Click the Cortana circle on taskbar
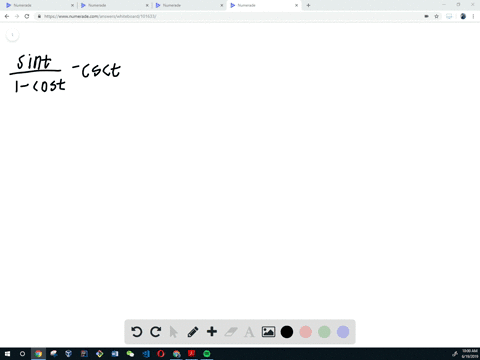The image size is (480, 360). pos(22,354)
